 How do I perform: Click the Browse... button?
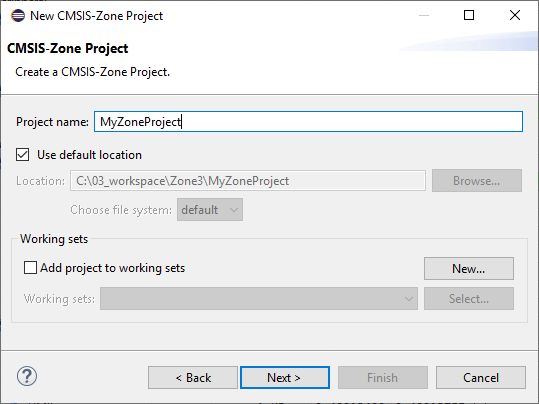coord(477,181)
